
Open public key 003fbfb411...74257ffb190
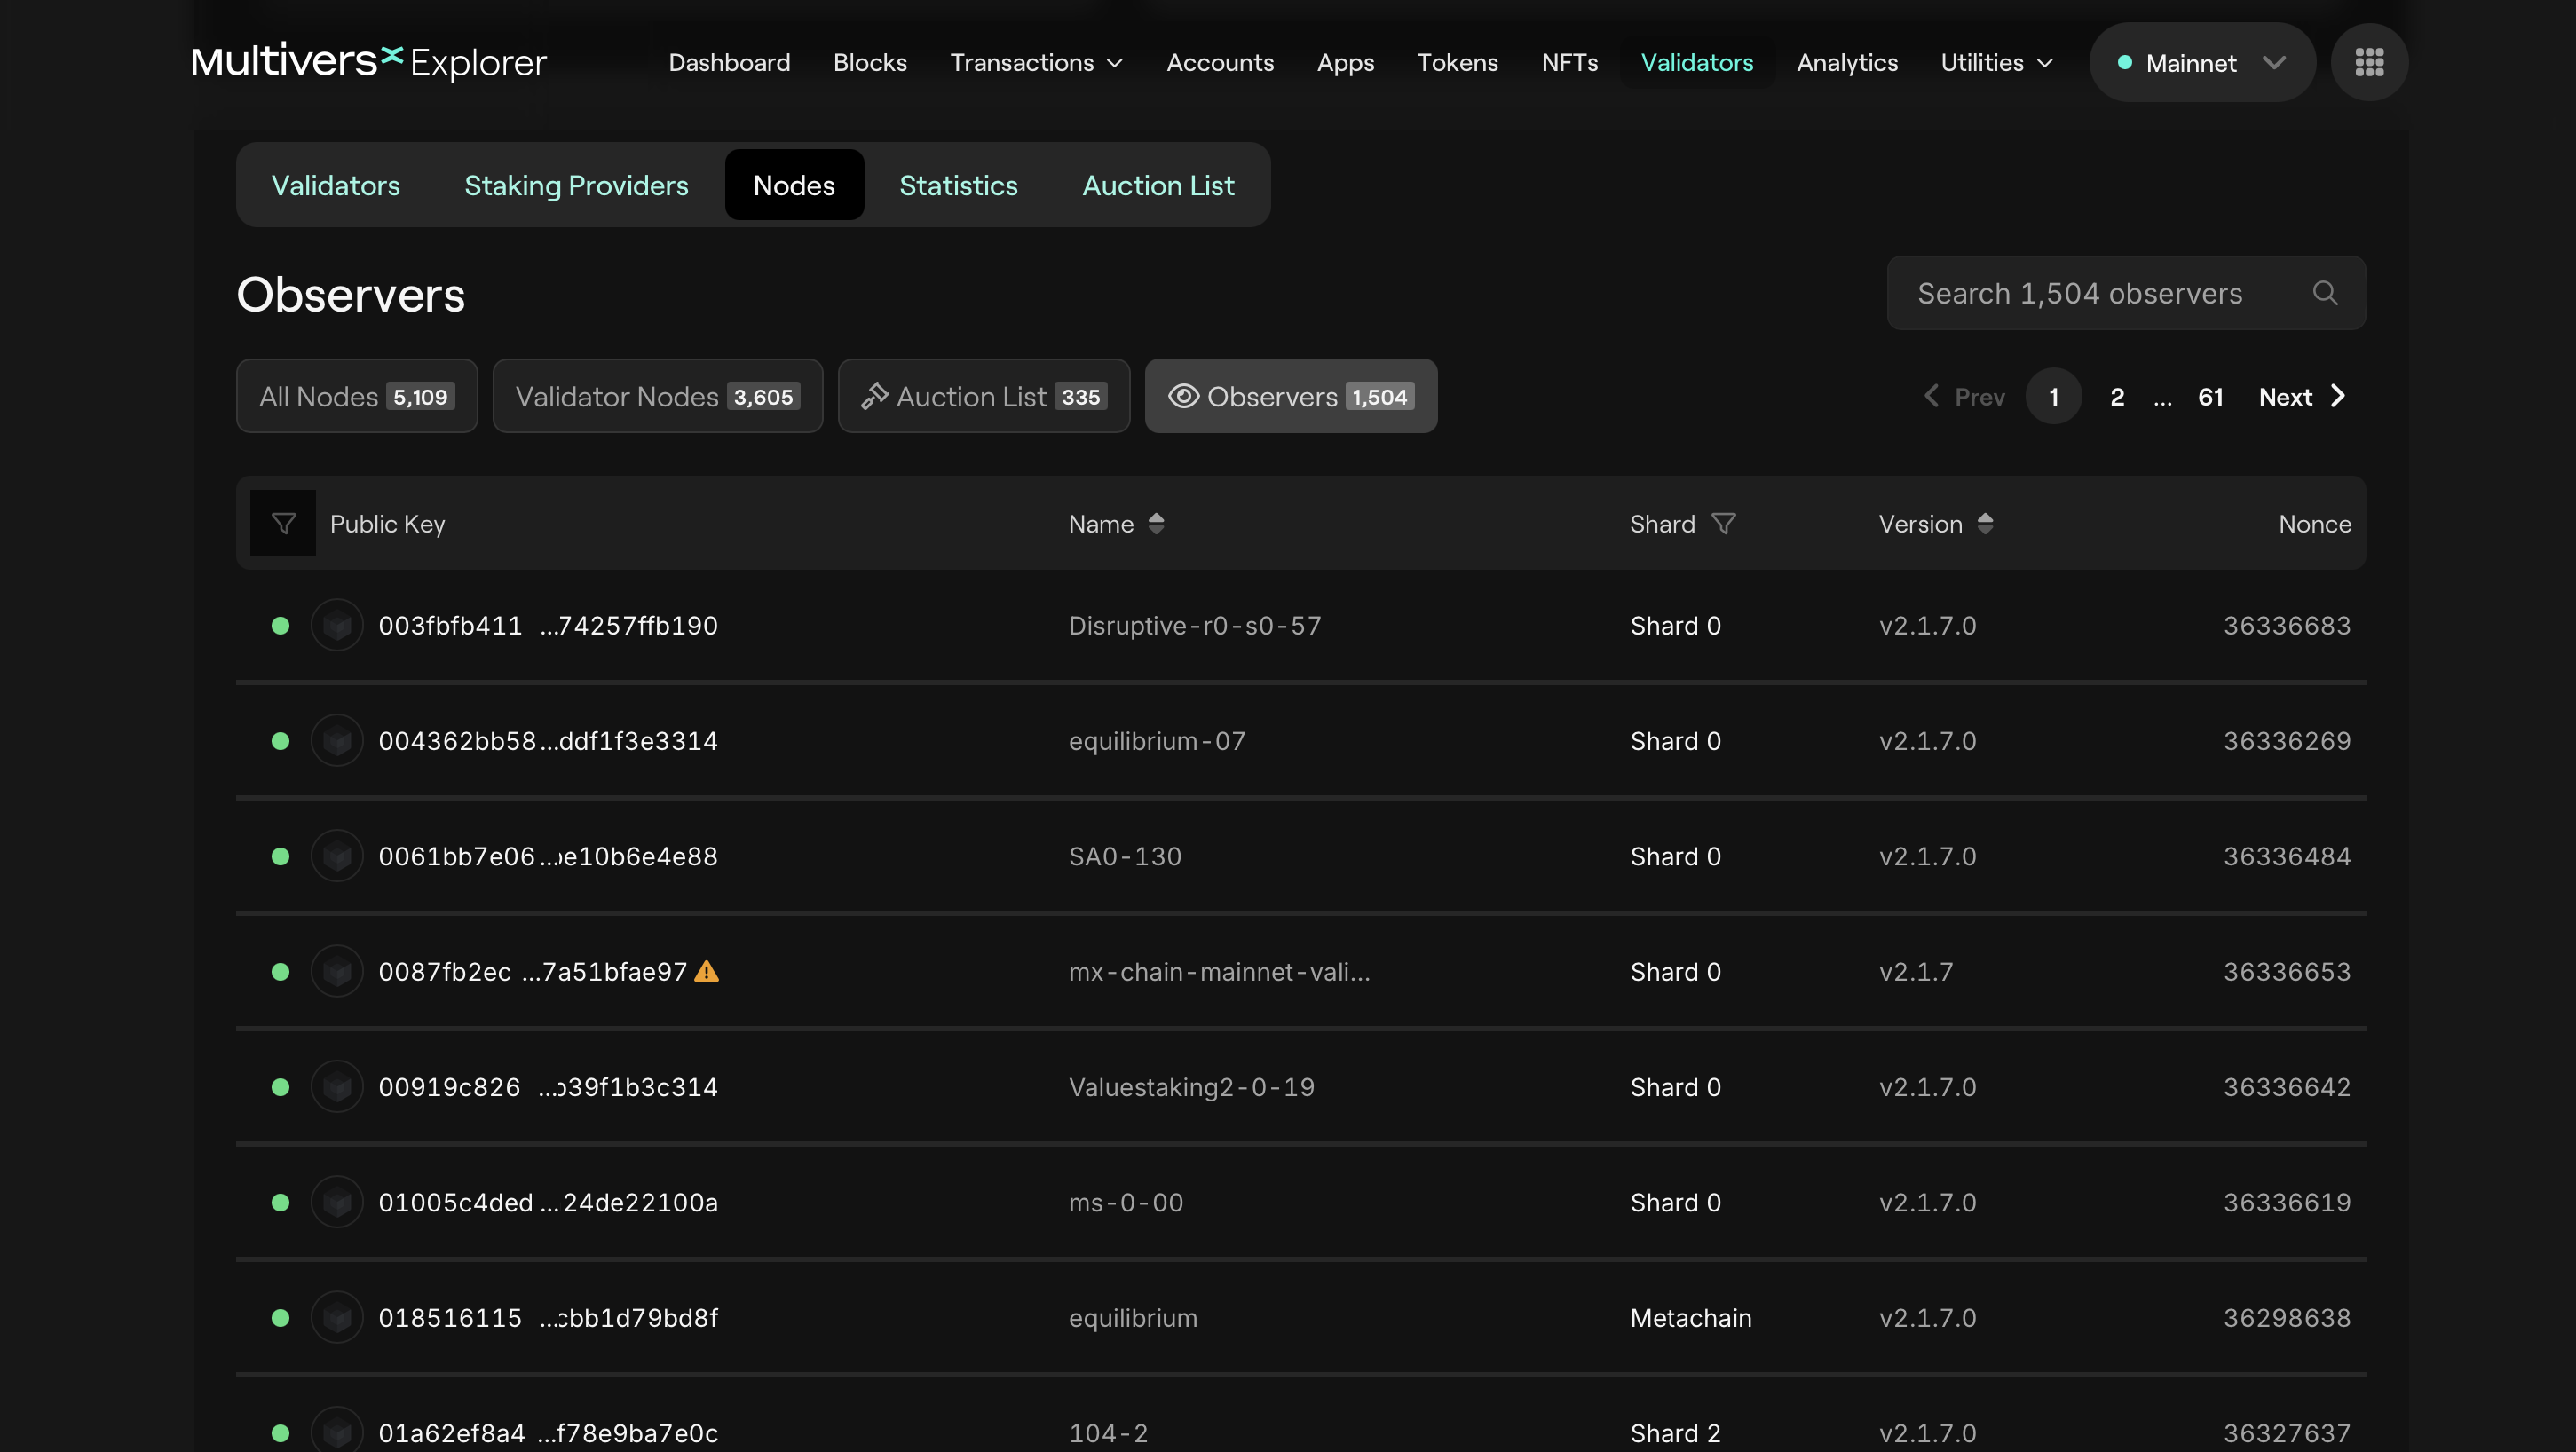(548, 626)
